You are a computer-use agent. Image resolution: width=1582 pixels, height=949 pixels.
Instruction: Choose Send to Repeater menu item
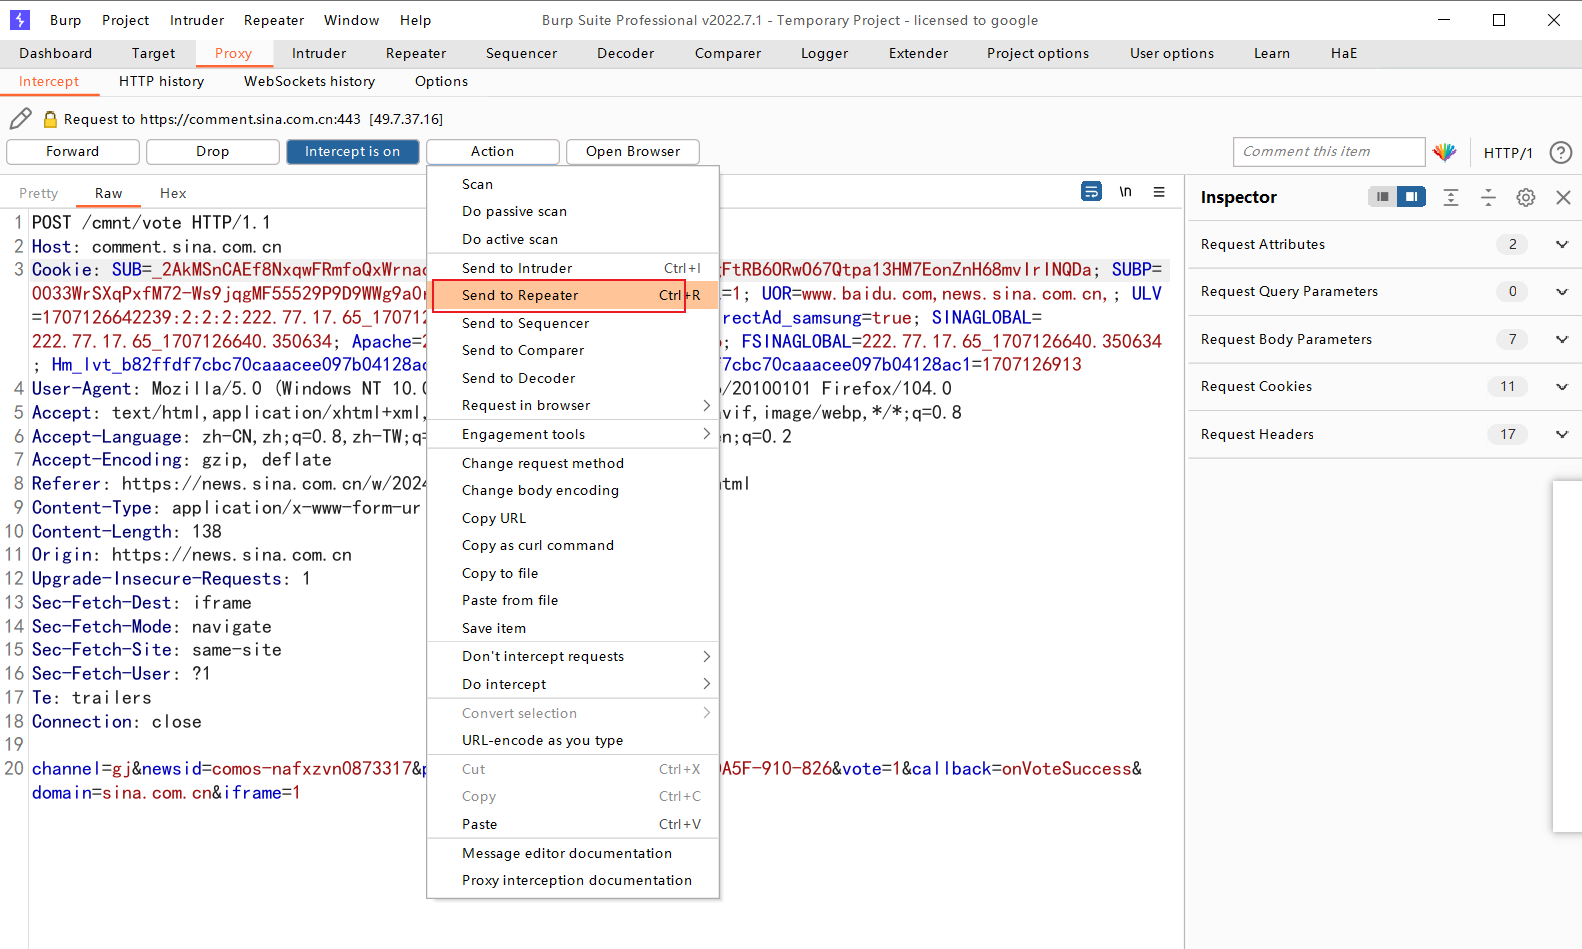573,296
